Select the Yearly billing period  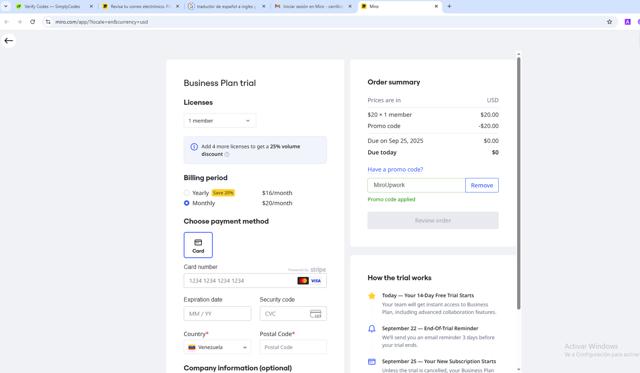pos(187,193)
